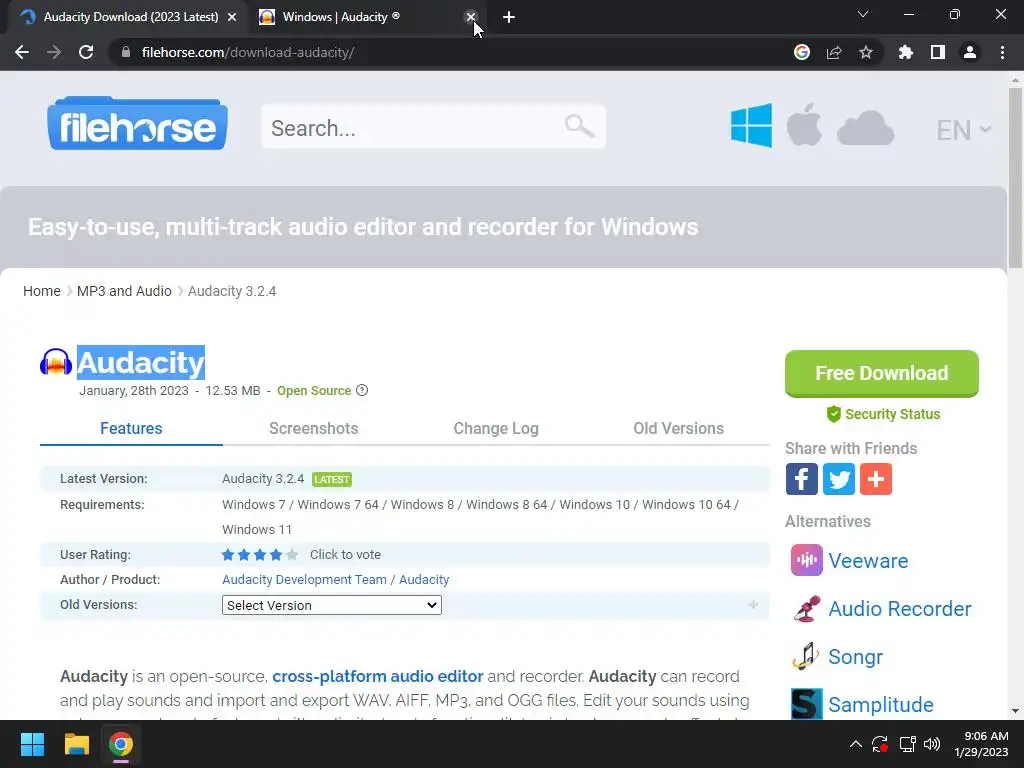
Task: View site information lock icon
Action: (x=126, y=52)
